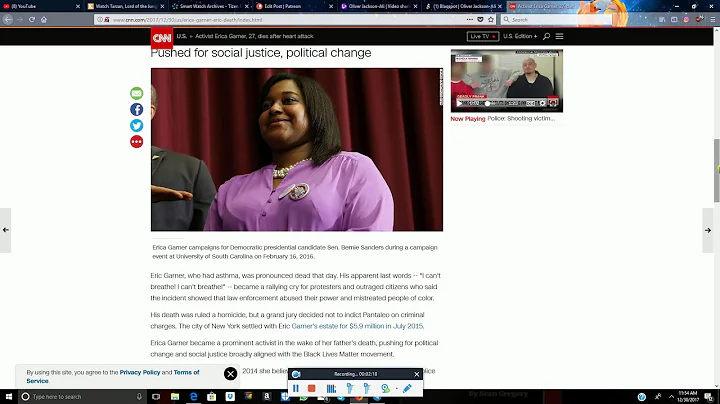Open Dropbox from taskbar
Image resolution: width=720 pixels, height=404 pixels.
pos(230,397)
